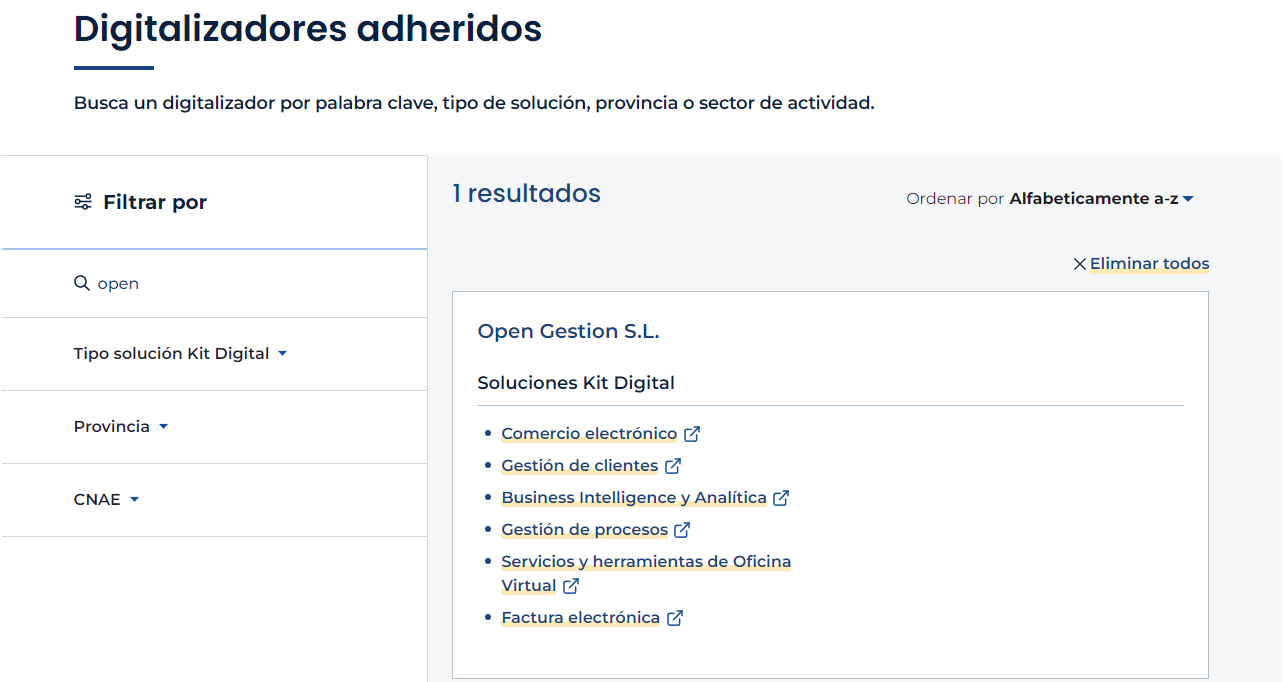Open the Comercio electrónico link
Image resolution: width=1283 pixels, height=682 pixels.
pyautogui.click(x=589, y=434)
